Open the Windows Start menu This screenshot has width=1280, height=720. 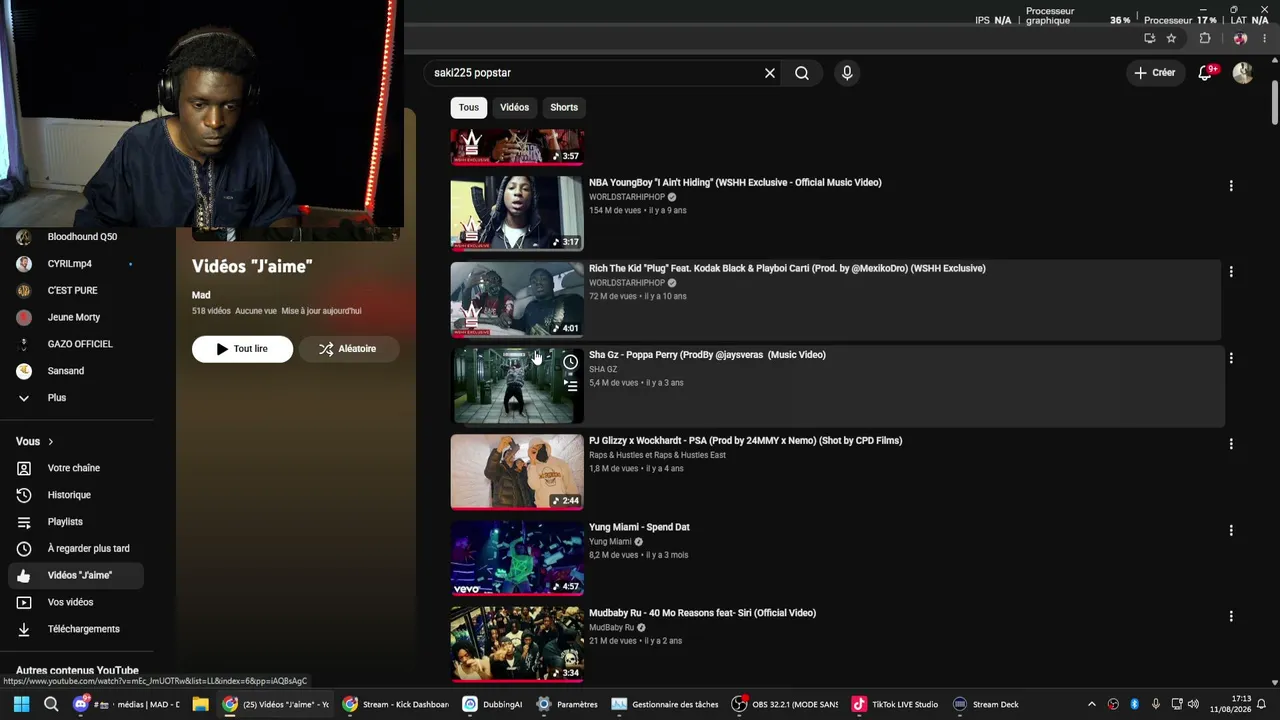[x=21, y=704]
